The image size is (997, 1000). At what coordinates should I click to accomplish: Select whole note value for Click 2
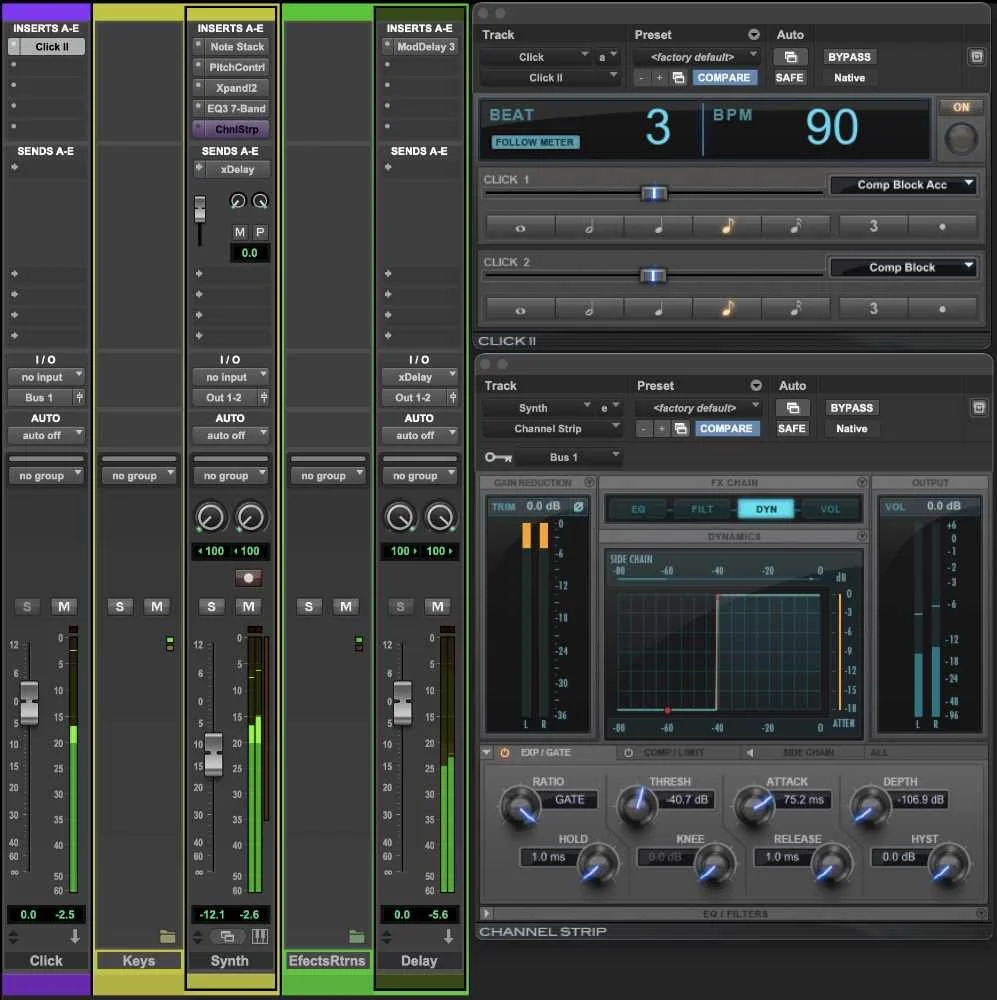521,309
